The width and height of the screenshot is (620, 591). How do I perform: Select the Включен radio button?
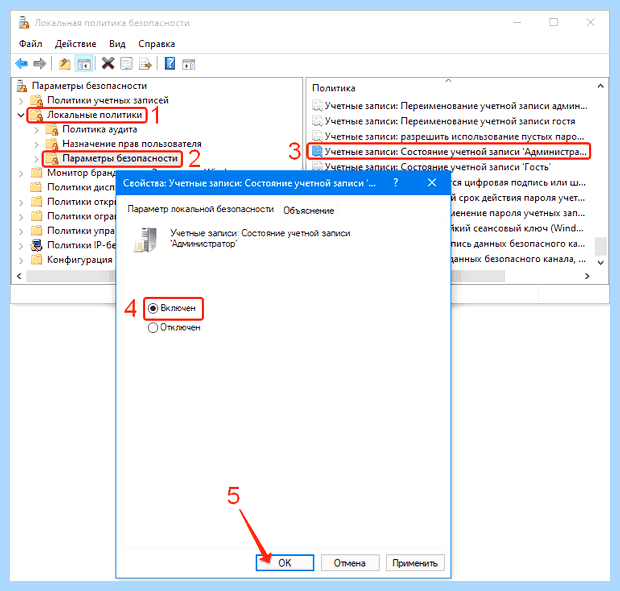153,308
